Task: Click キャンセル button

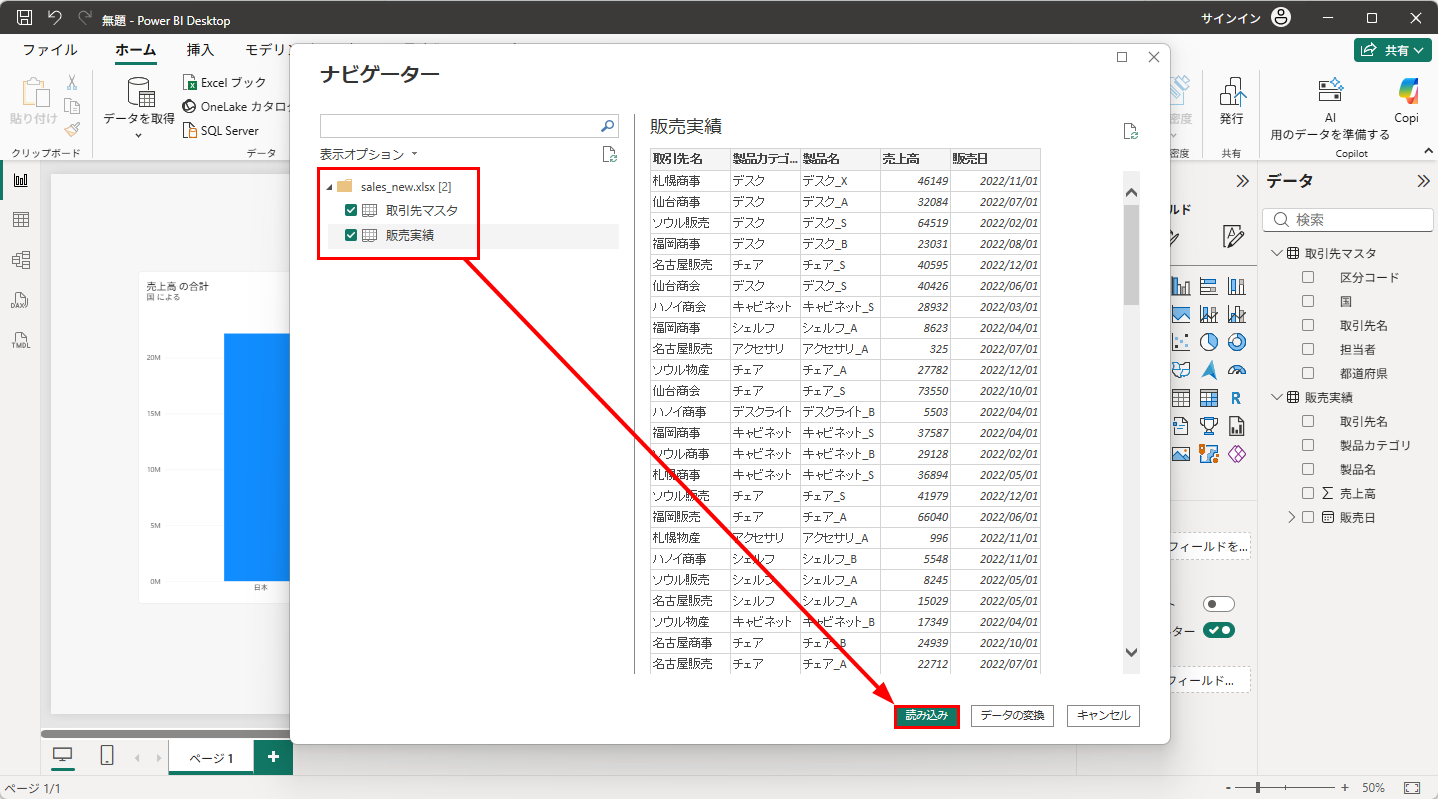Action: click(1104, 716)
